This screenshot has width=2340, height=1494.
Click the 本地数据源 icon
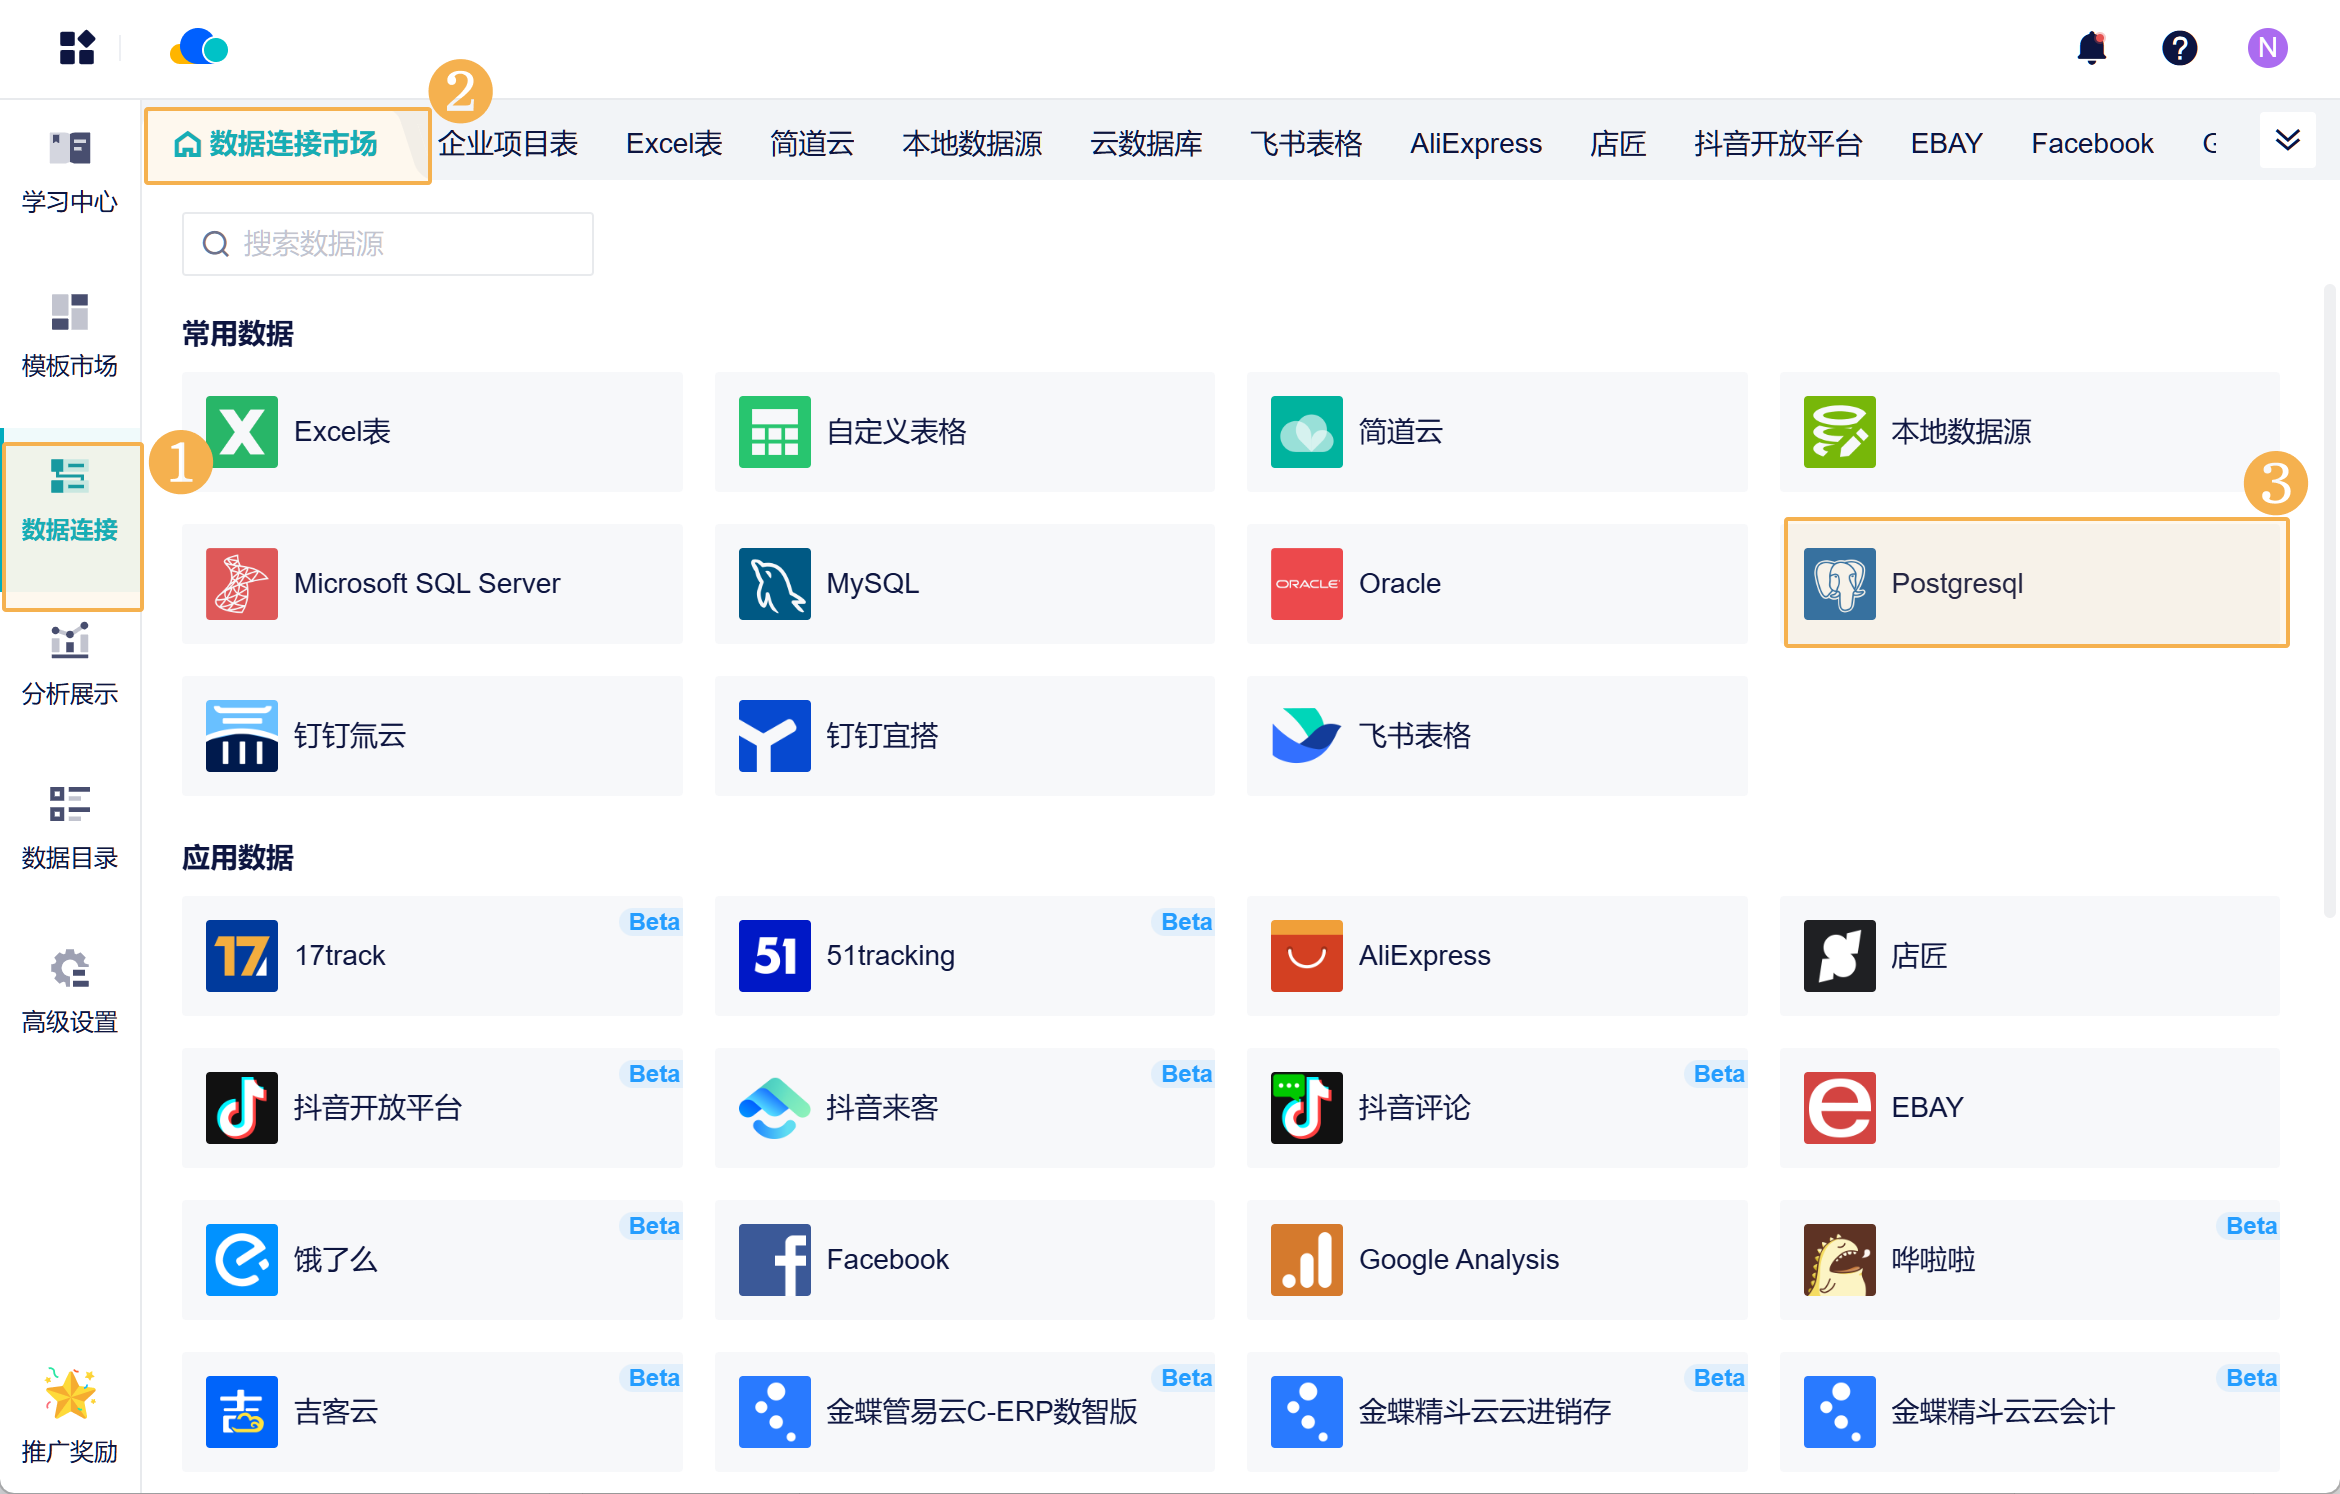(1840, 432)
